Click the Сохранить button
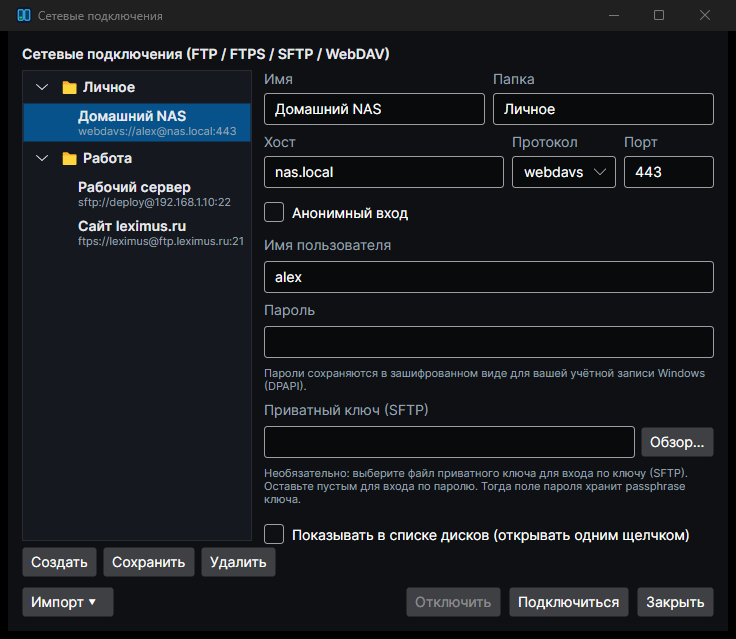Viewport: 736px width, 639px height. (x=148, y=562)
